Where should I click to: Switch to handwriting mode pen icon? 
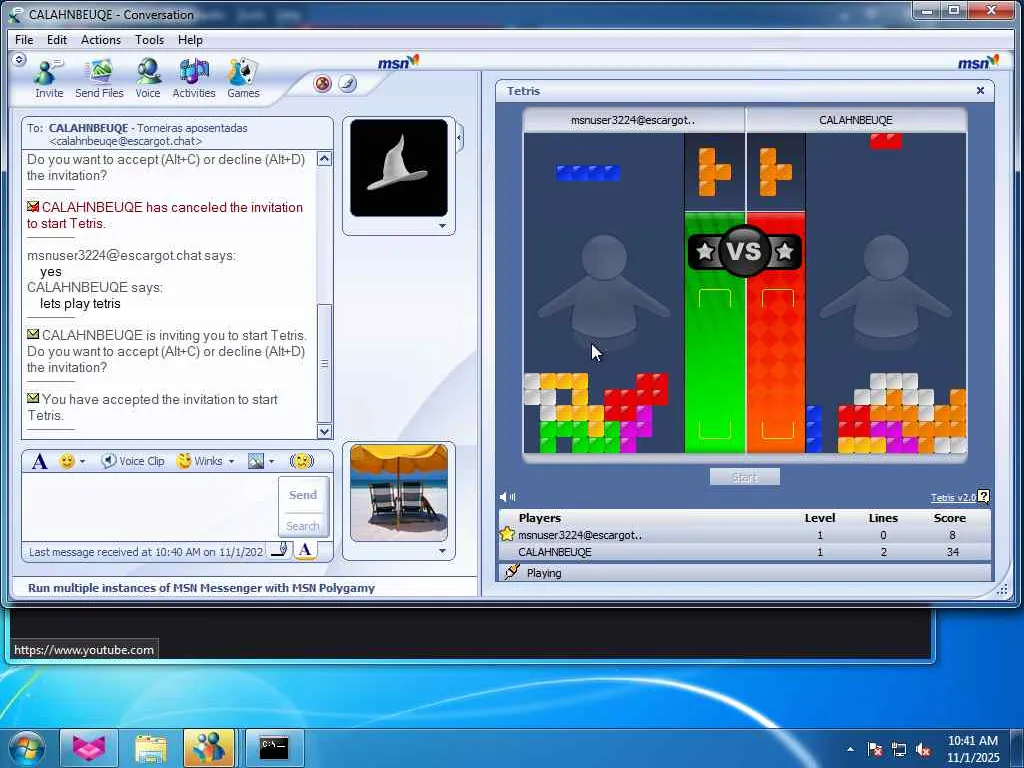280,551
